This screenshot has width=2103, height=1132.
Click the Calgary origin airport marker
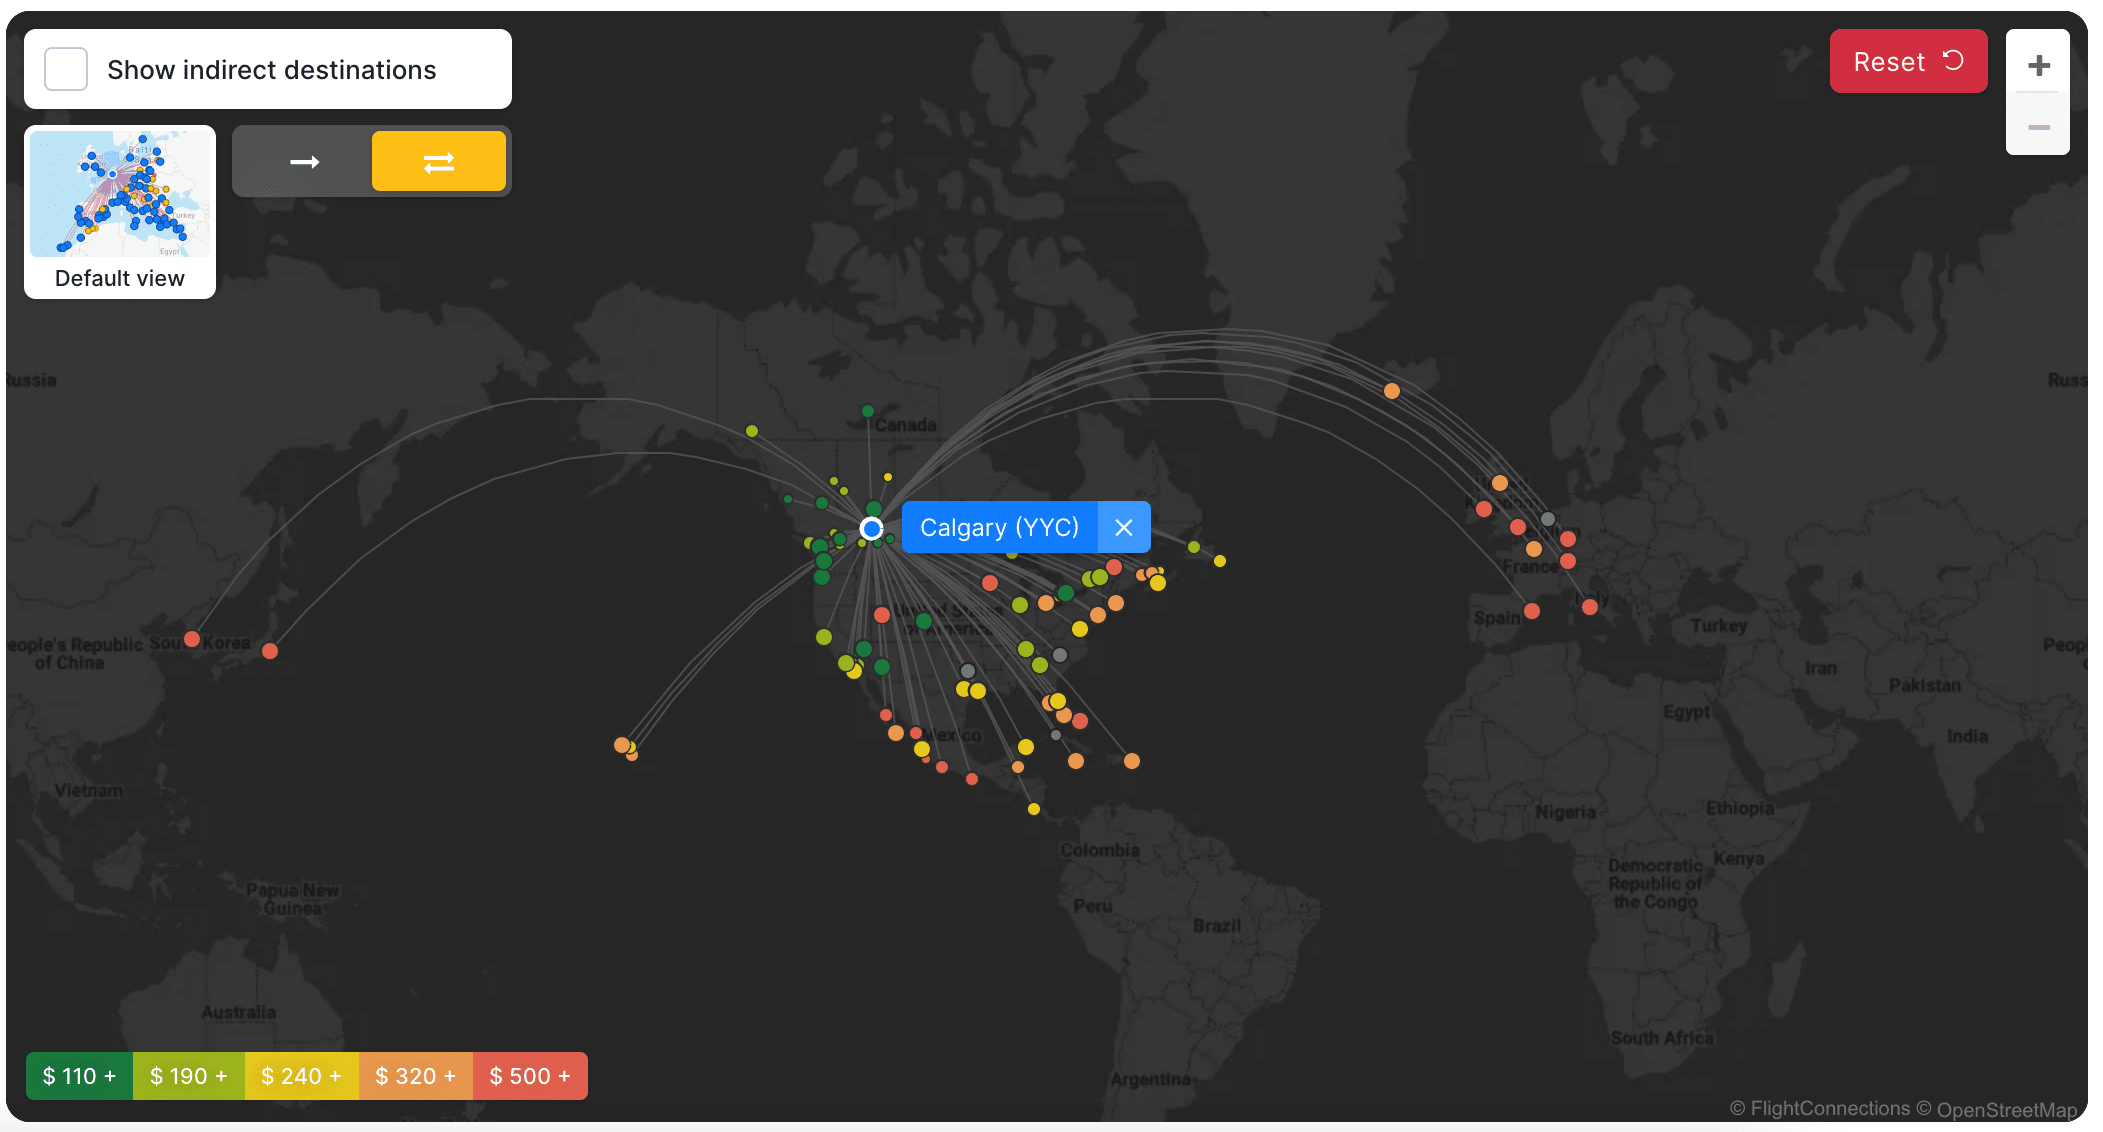tap(872, 529)
